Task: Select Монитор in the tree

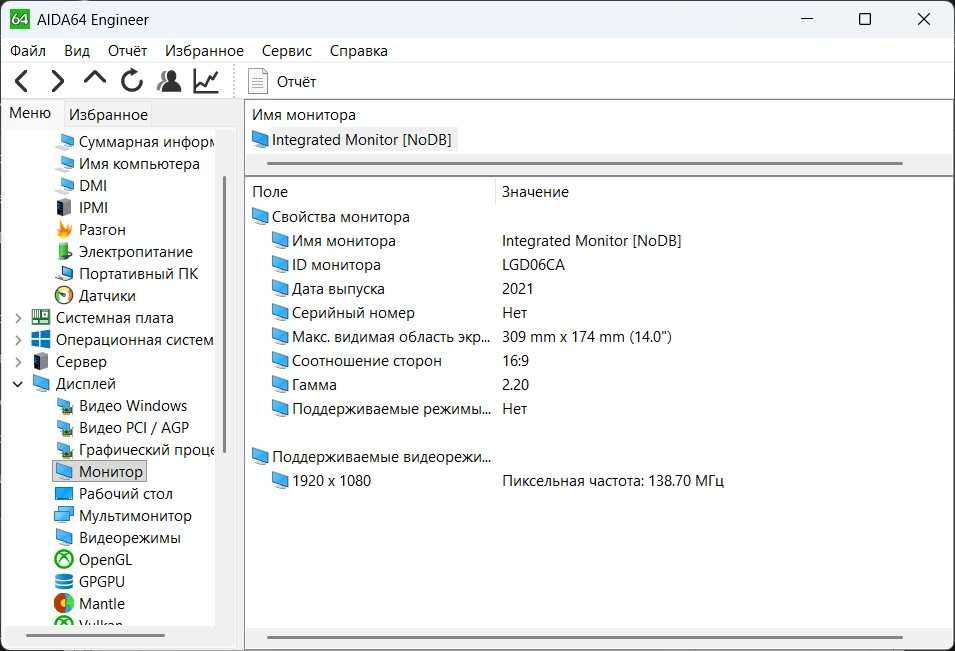Action: (100, 471)
